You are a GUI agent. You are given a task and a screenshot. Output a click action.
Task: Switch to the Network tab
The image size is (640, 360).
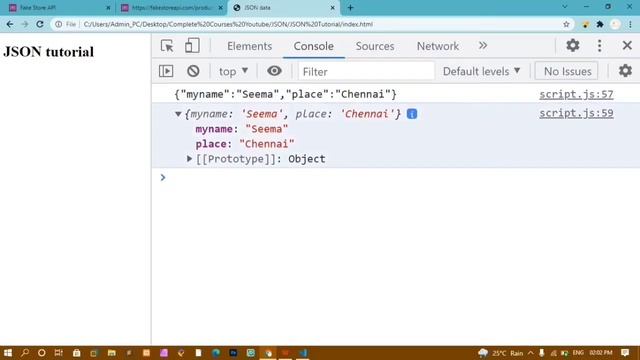(438, 46)
